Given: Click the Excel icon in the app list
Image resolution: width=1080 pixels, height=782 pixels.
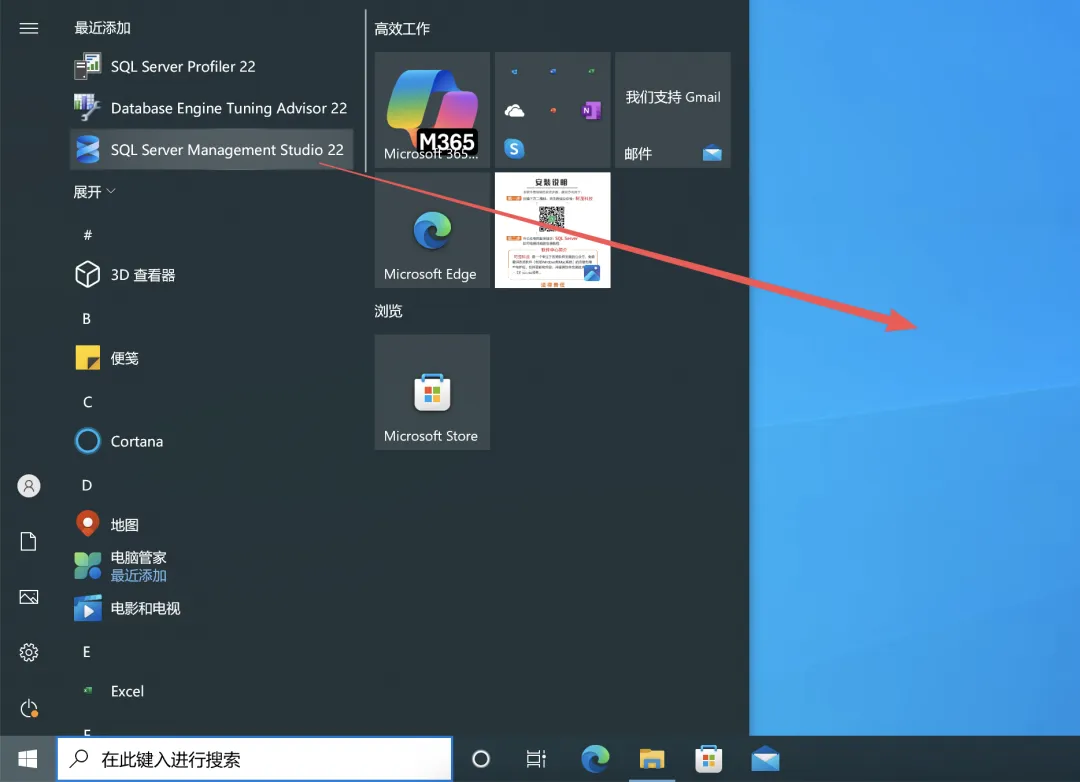Looking at the screenshot, I should tap(87, 690).
